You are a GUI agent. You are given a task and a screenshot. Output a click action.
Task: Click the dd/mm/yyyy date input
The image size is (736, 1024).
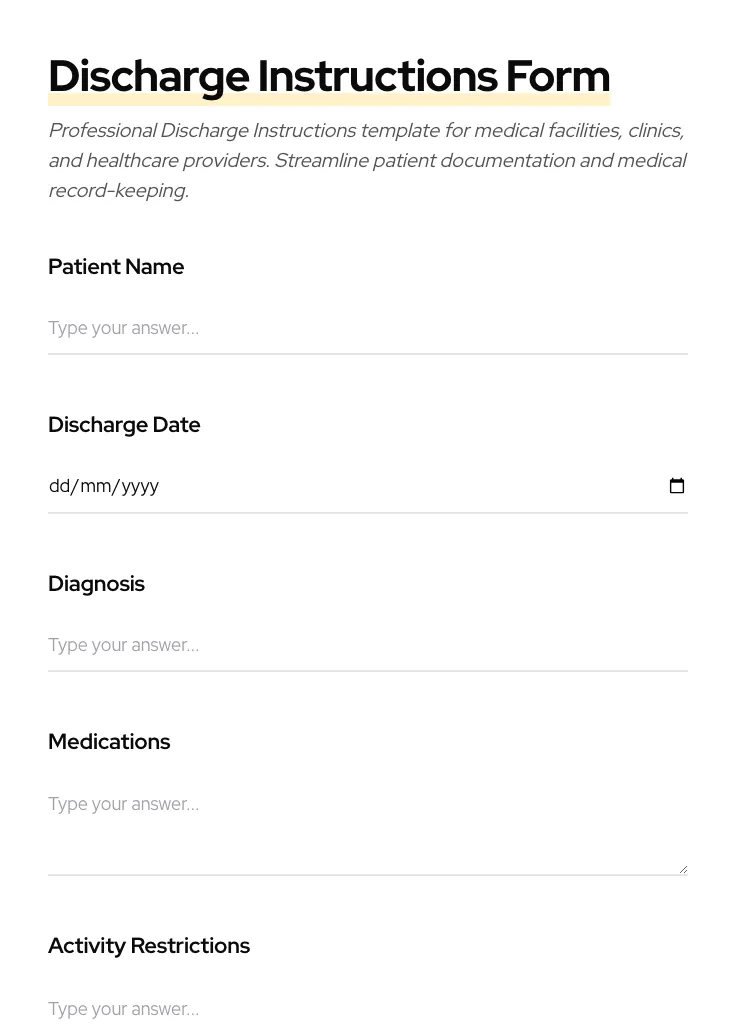pos(300,486)
